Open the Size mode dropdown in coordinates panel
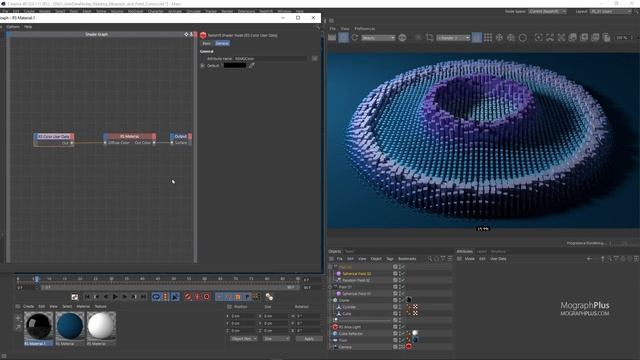Image resolution: width=640 pixels, height=360 pixels. 276,339
